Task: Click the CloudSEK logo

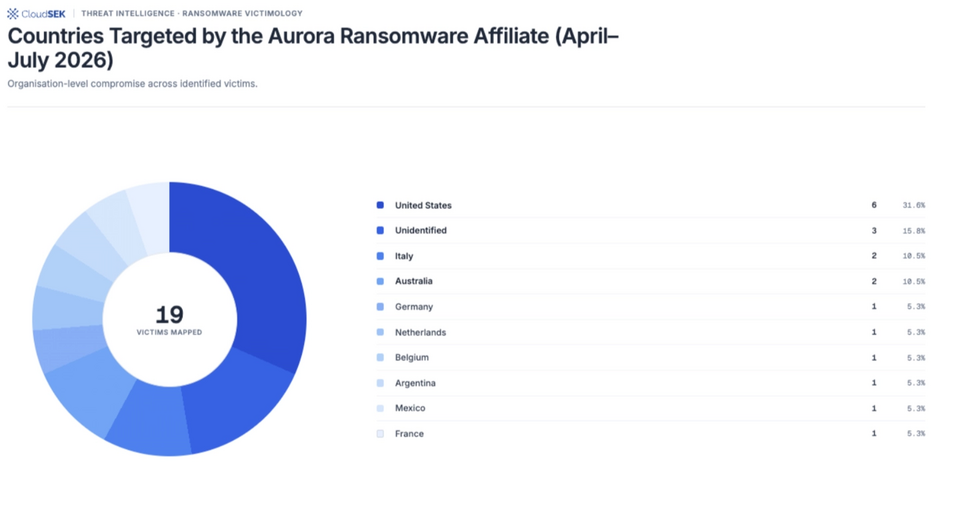Action: (x=36, y=13)
